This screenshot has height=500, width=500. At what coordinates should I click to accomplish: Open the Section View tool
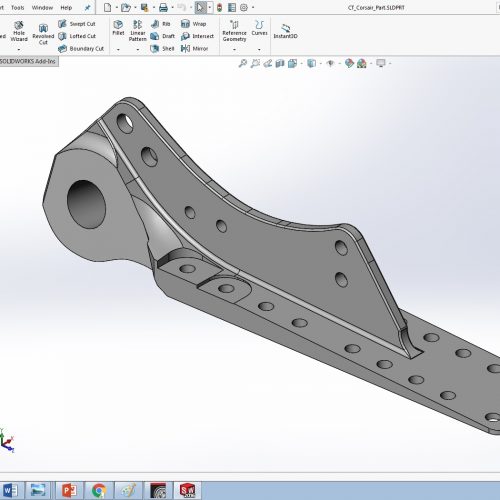tap(280, 63)
